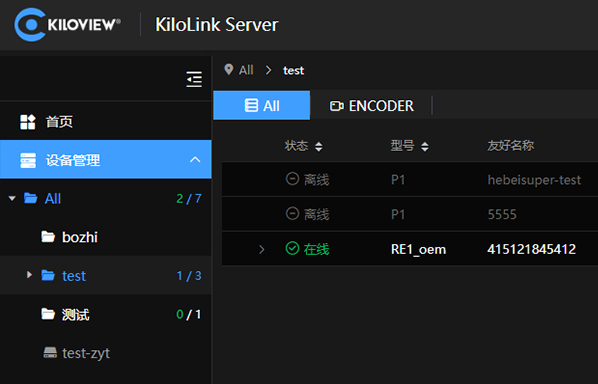The height and width of the screenshot is (384, 598).
Task: Select the 5555 device name
Action: 502,214
